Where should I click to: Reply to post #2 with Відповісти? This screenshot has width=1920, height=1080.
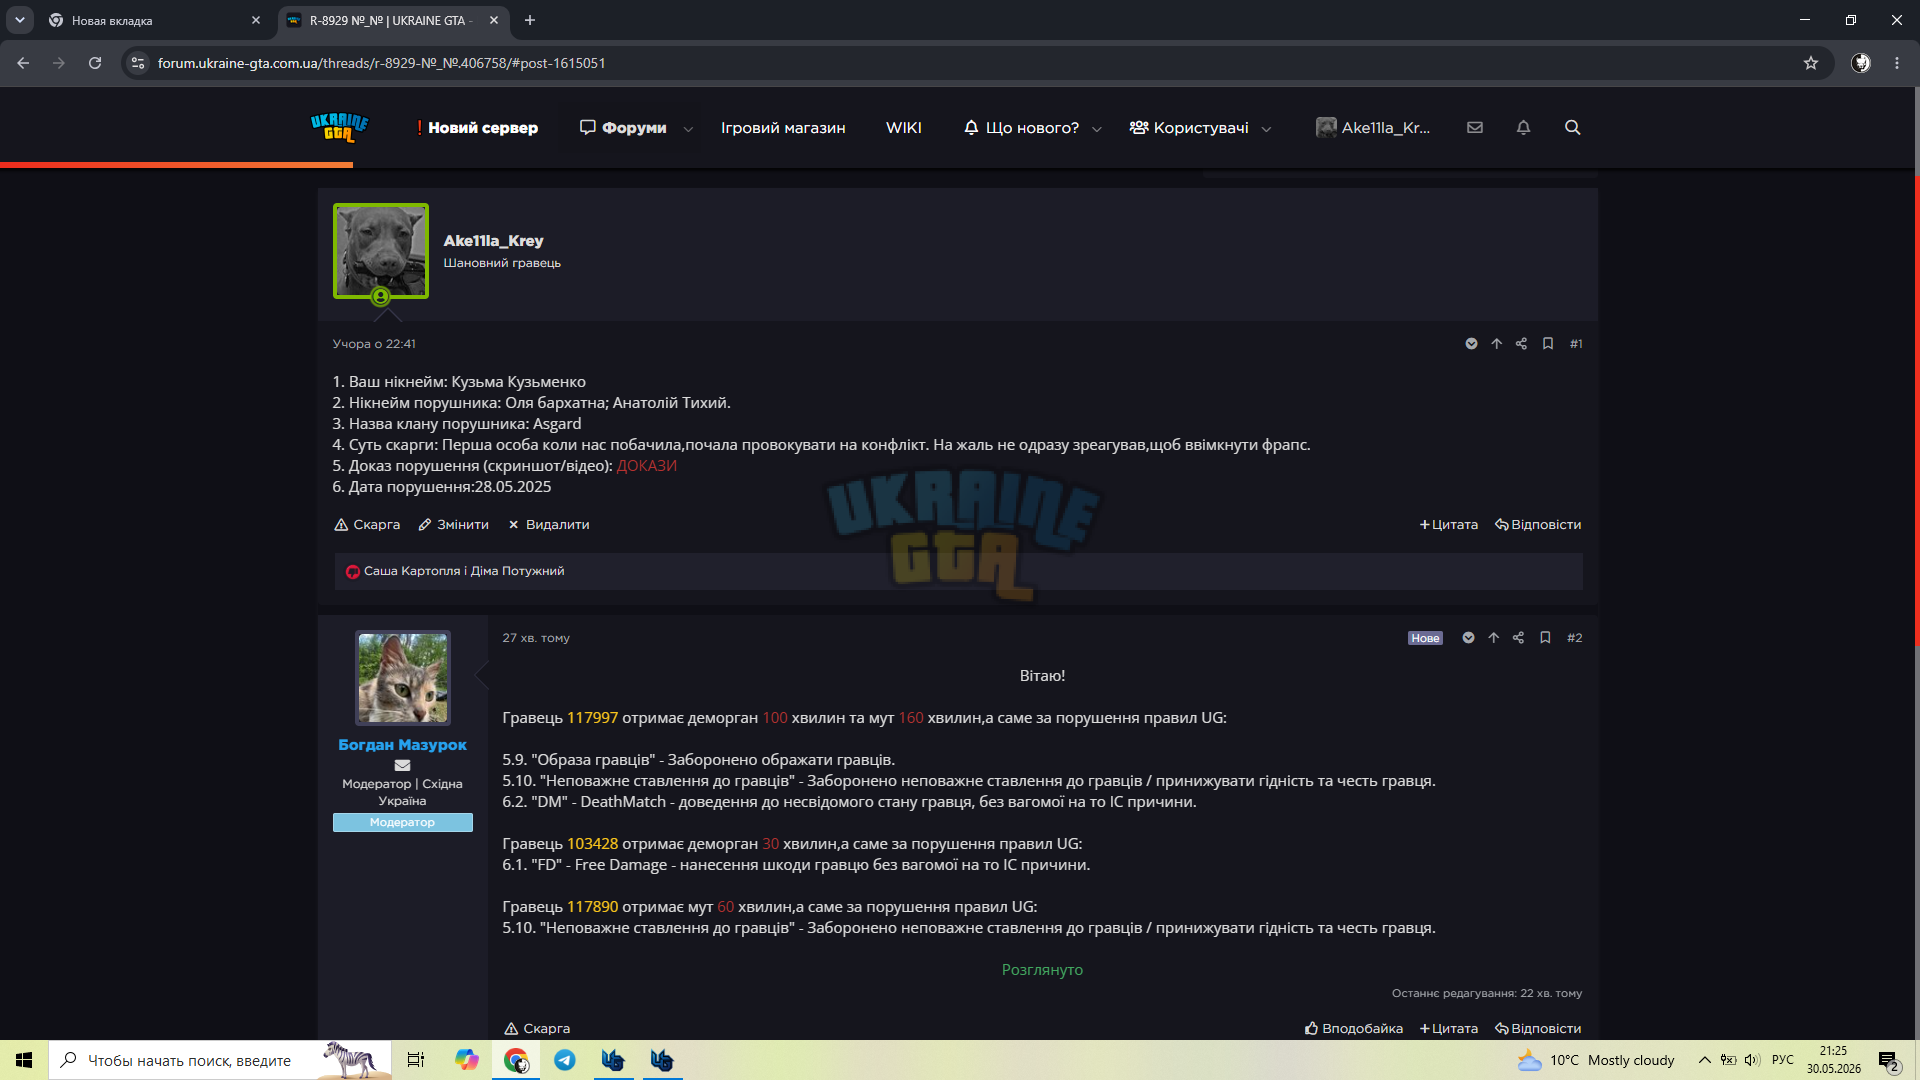tap(1538, 1028)
